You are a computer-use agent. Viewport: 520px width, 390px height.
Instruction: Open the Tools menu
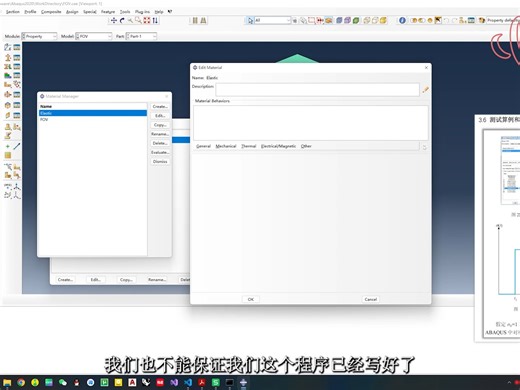(125, 12)
